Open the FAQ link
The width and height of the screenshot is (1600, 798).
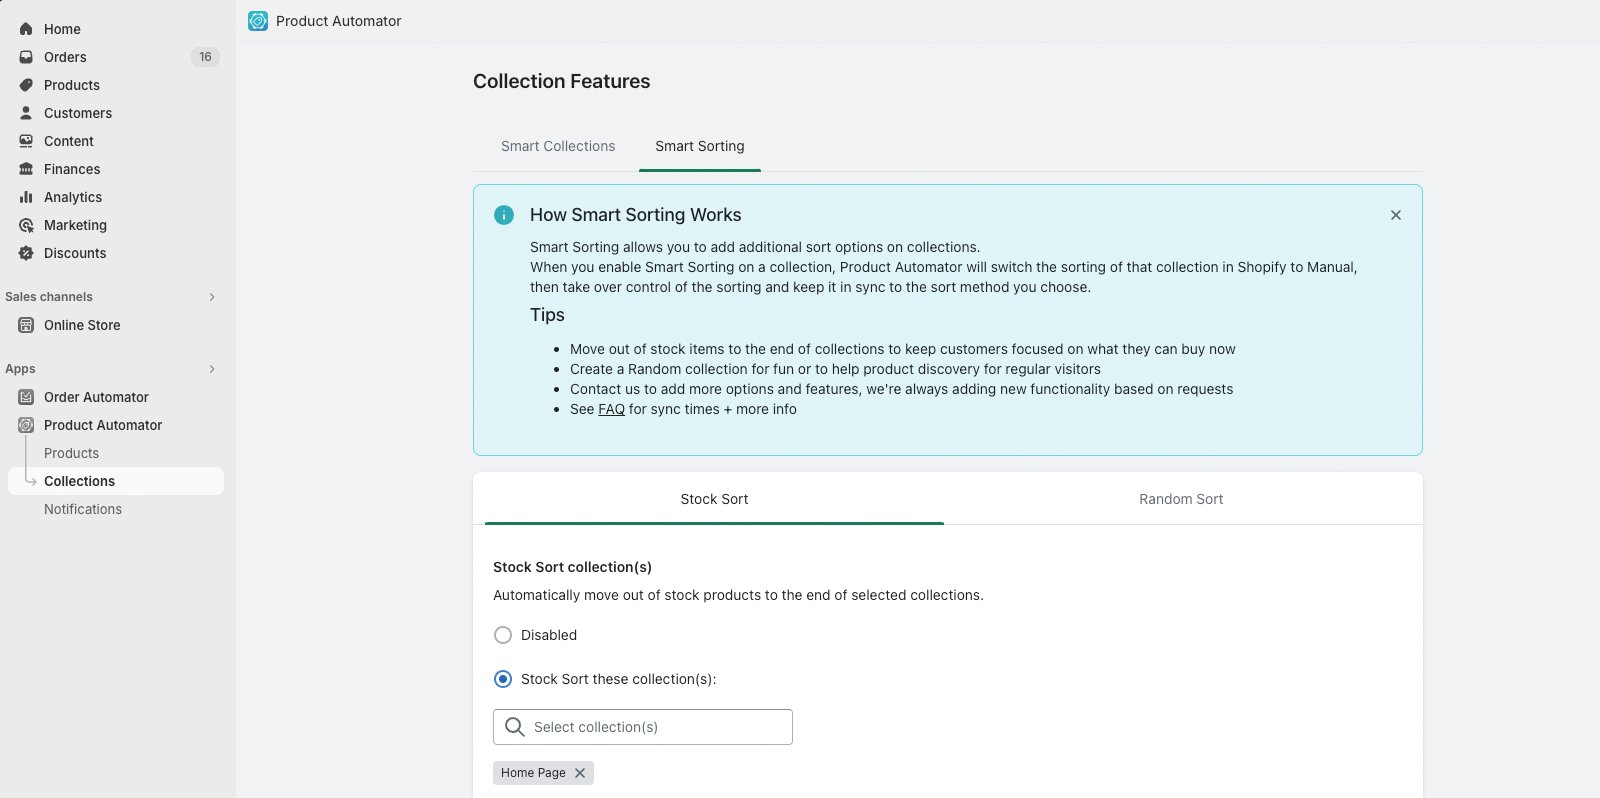(611, 409)
